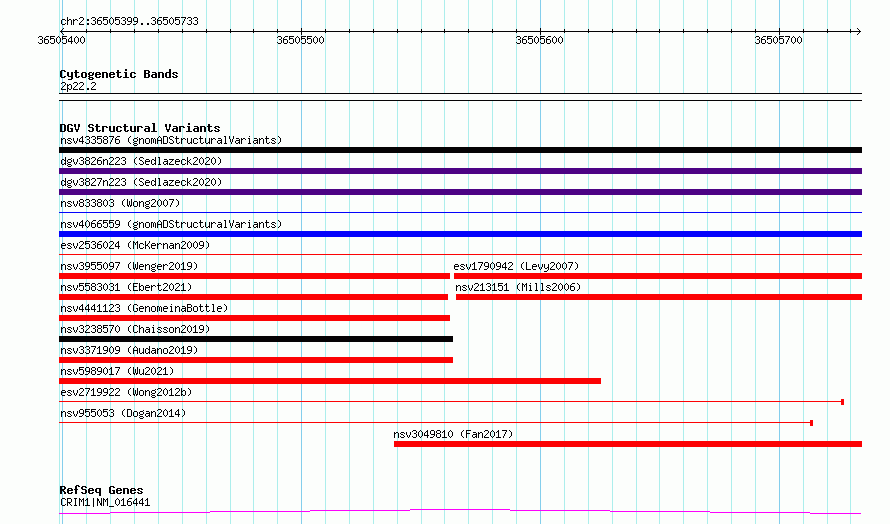Click the red nsv3049810 variant bar
The height and width of the screenshot is (524, 890).
point(628,444)
